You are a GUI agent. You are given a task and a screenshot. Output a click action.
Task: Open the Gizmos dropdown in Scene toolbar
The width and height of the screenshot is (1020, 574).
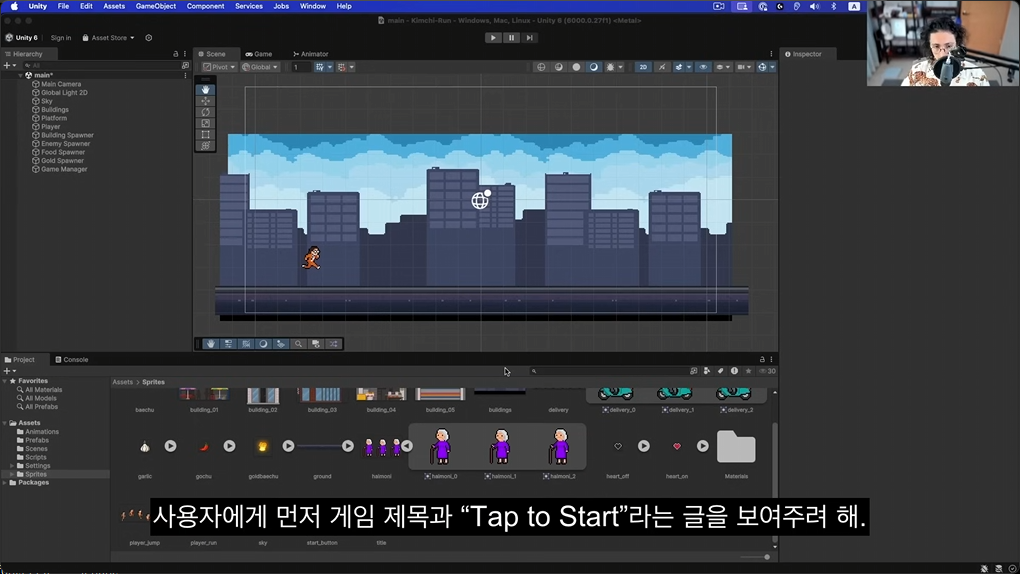(772, 67)
